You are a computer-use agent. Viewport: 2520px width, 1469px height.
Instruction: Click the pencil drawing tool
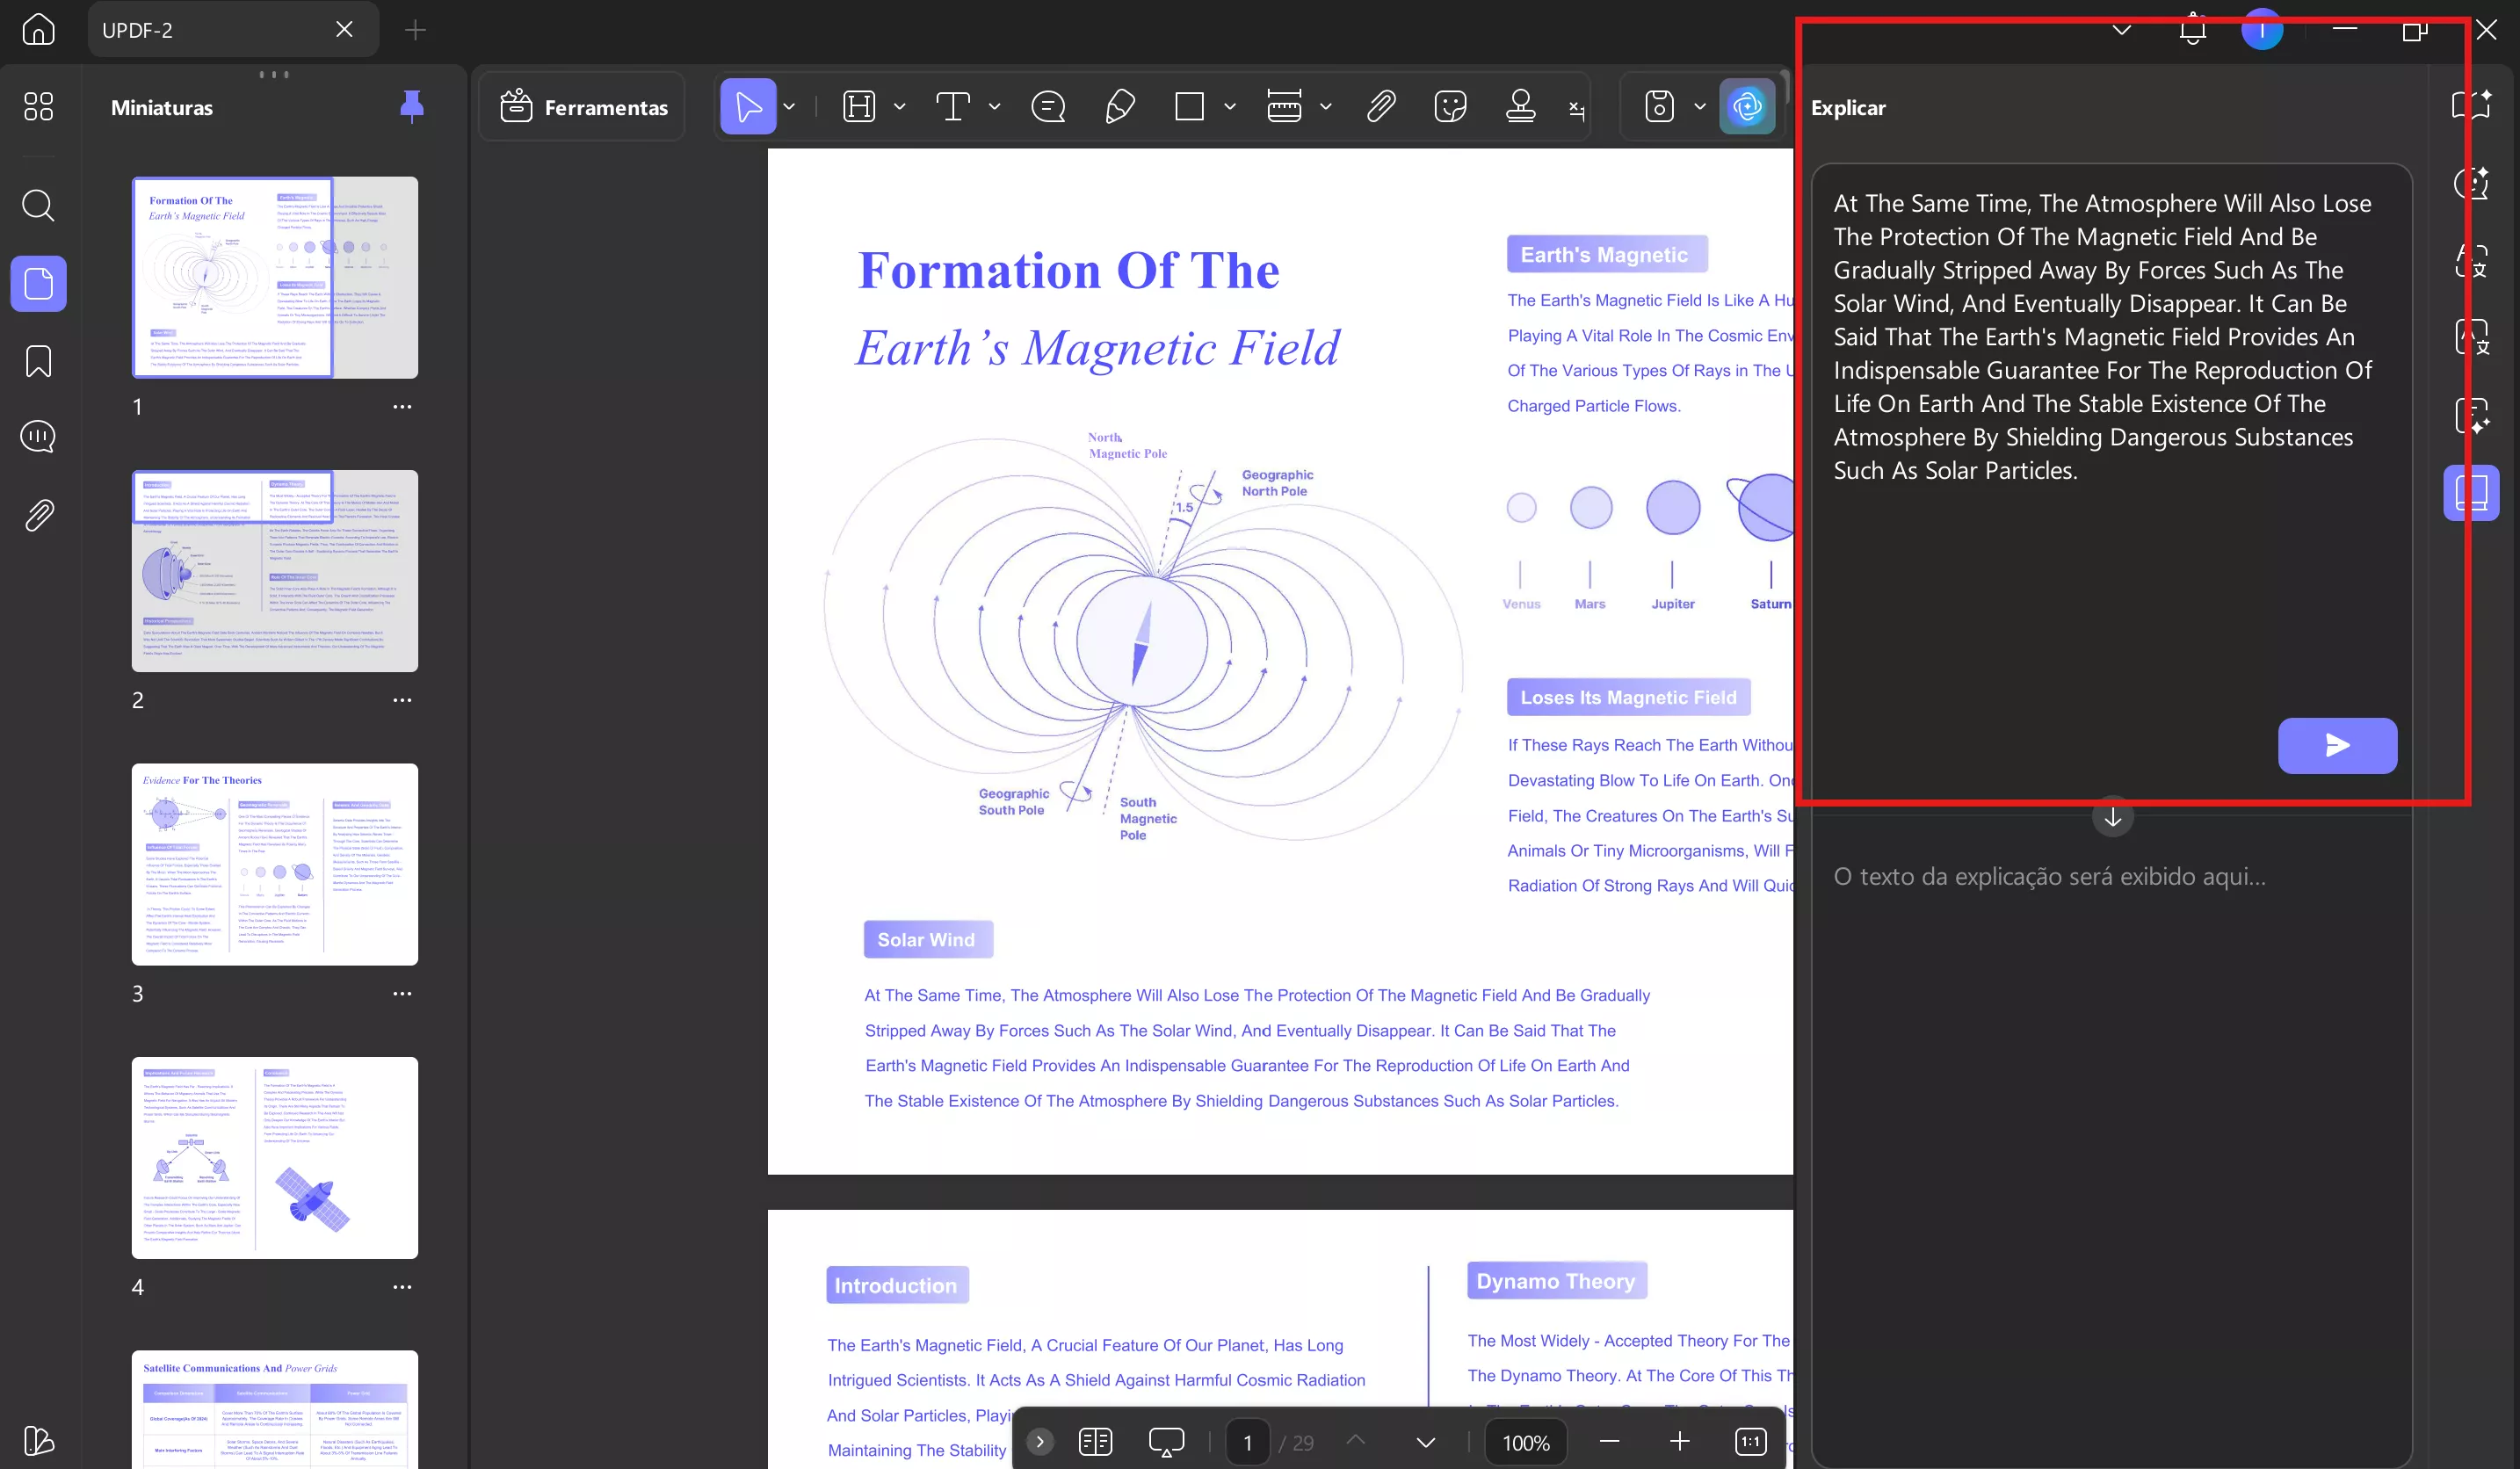coord(1119,106)
